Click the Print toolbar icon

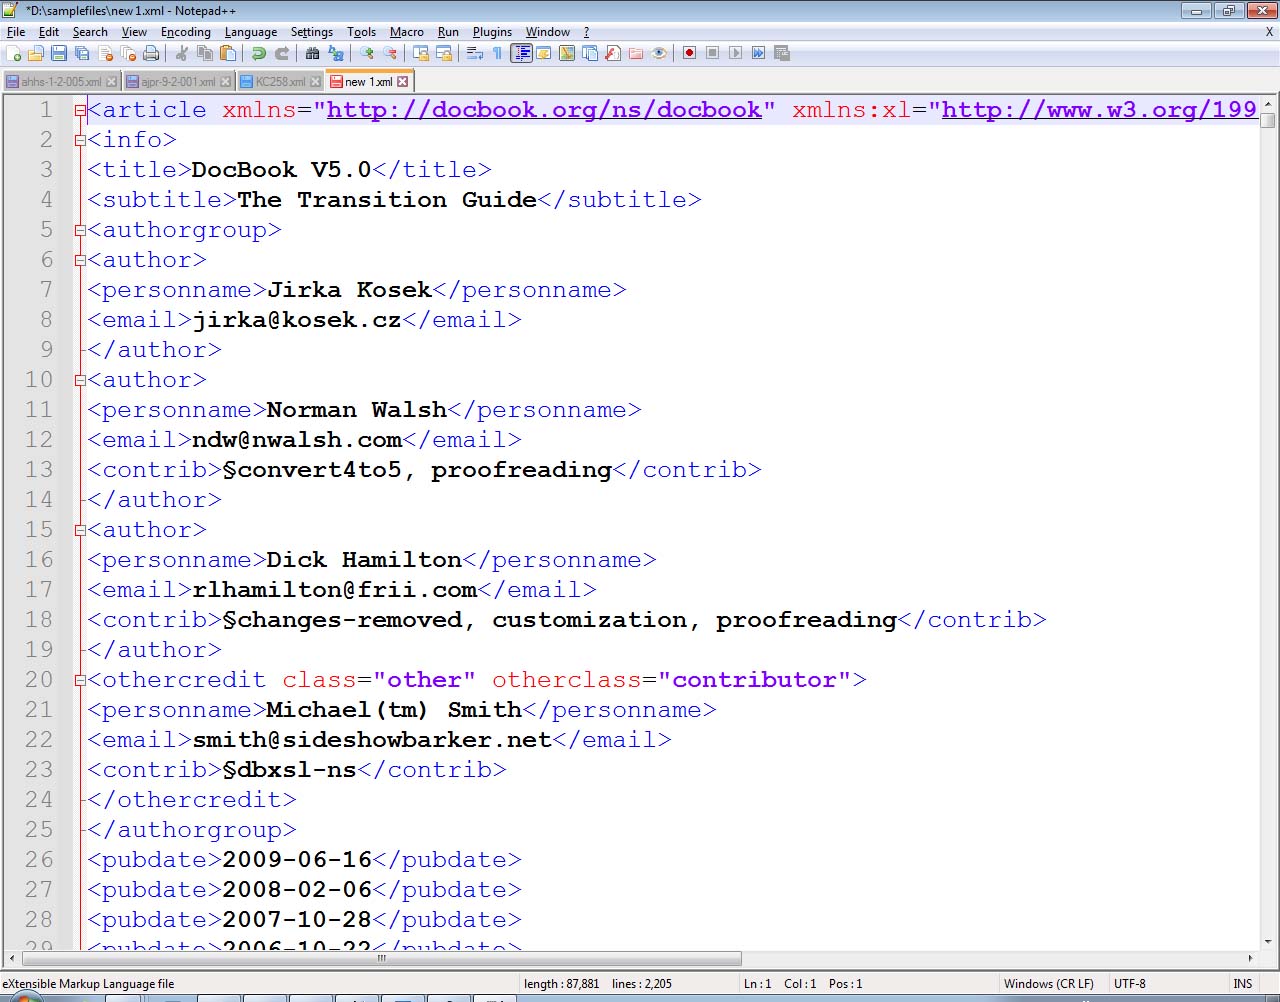coord(151,53)
